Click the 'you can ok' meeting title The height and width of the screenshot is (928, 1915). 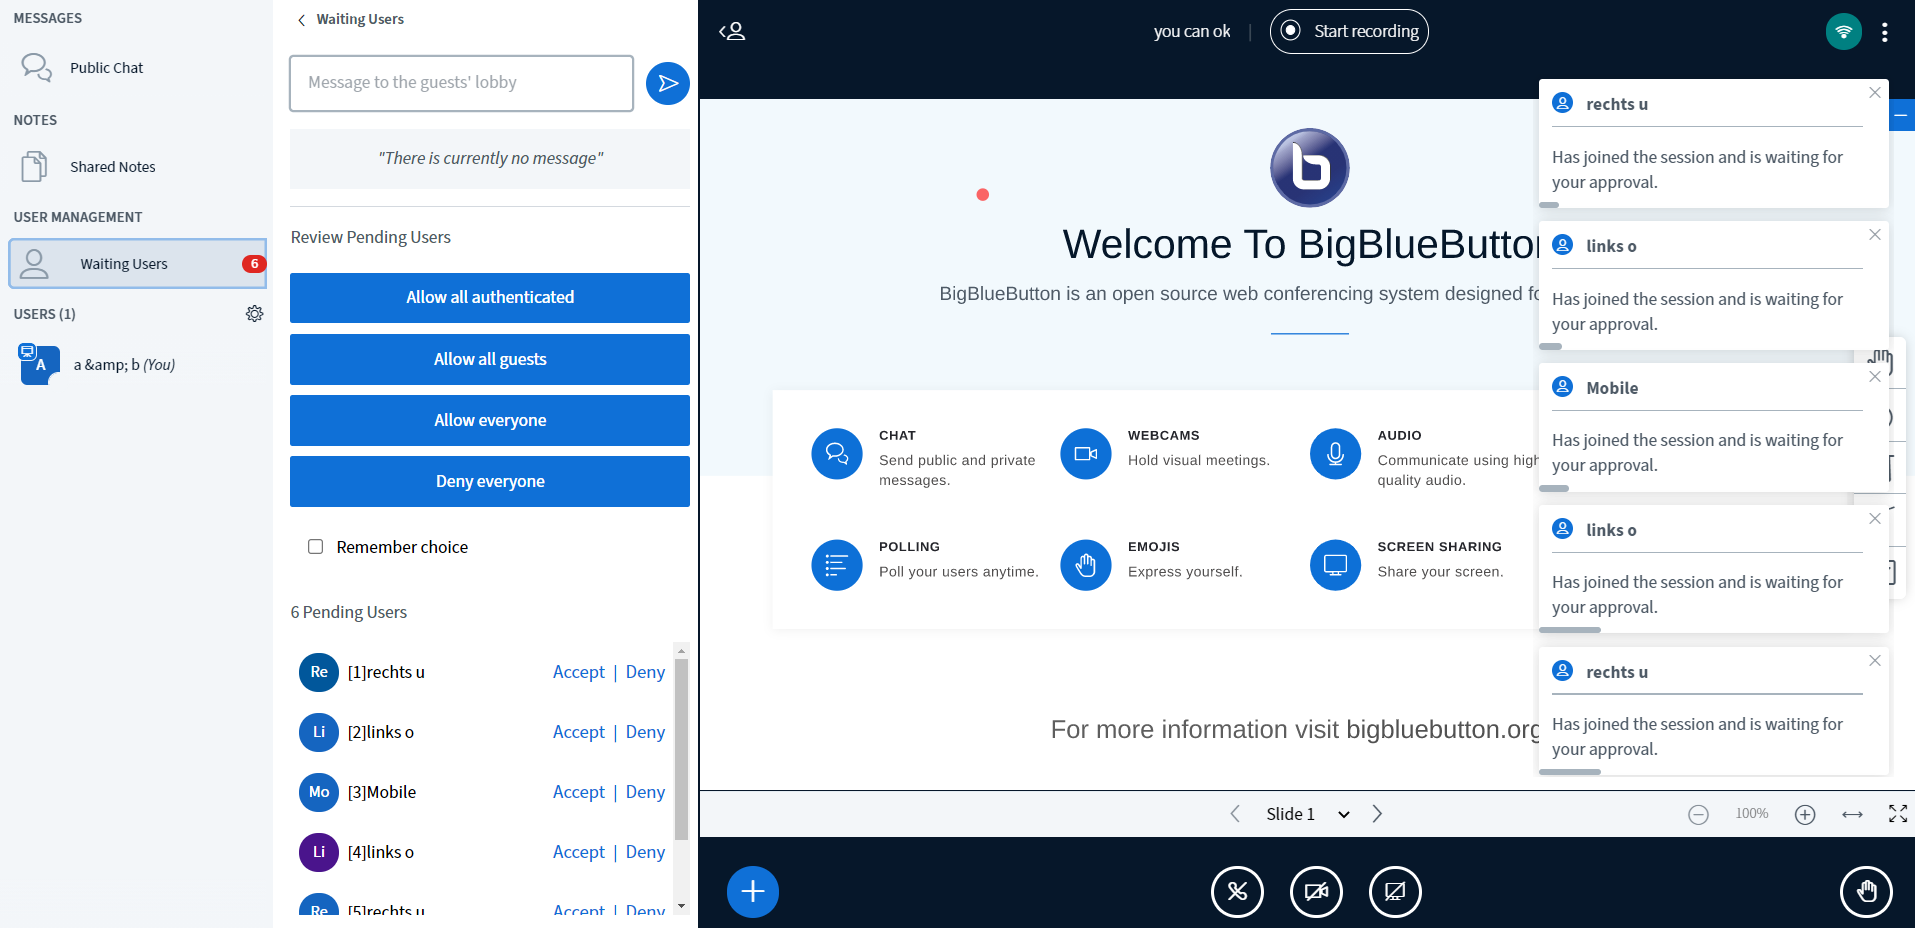click(x=1192, y=31)
